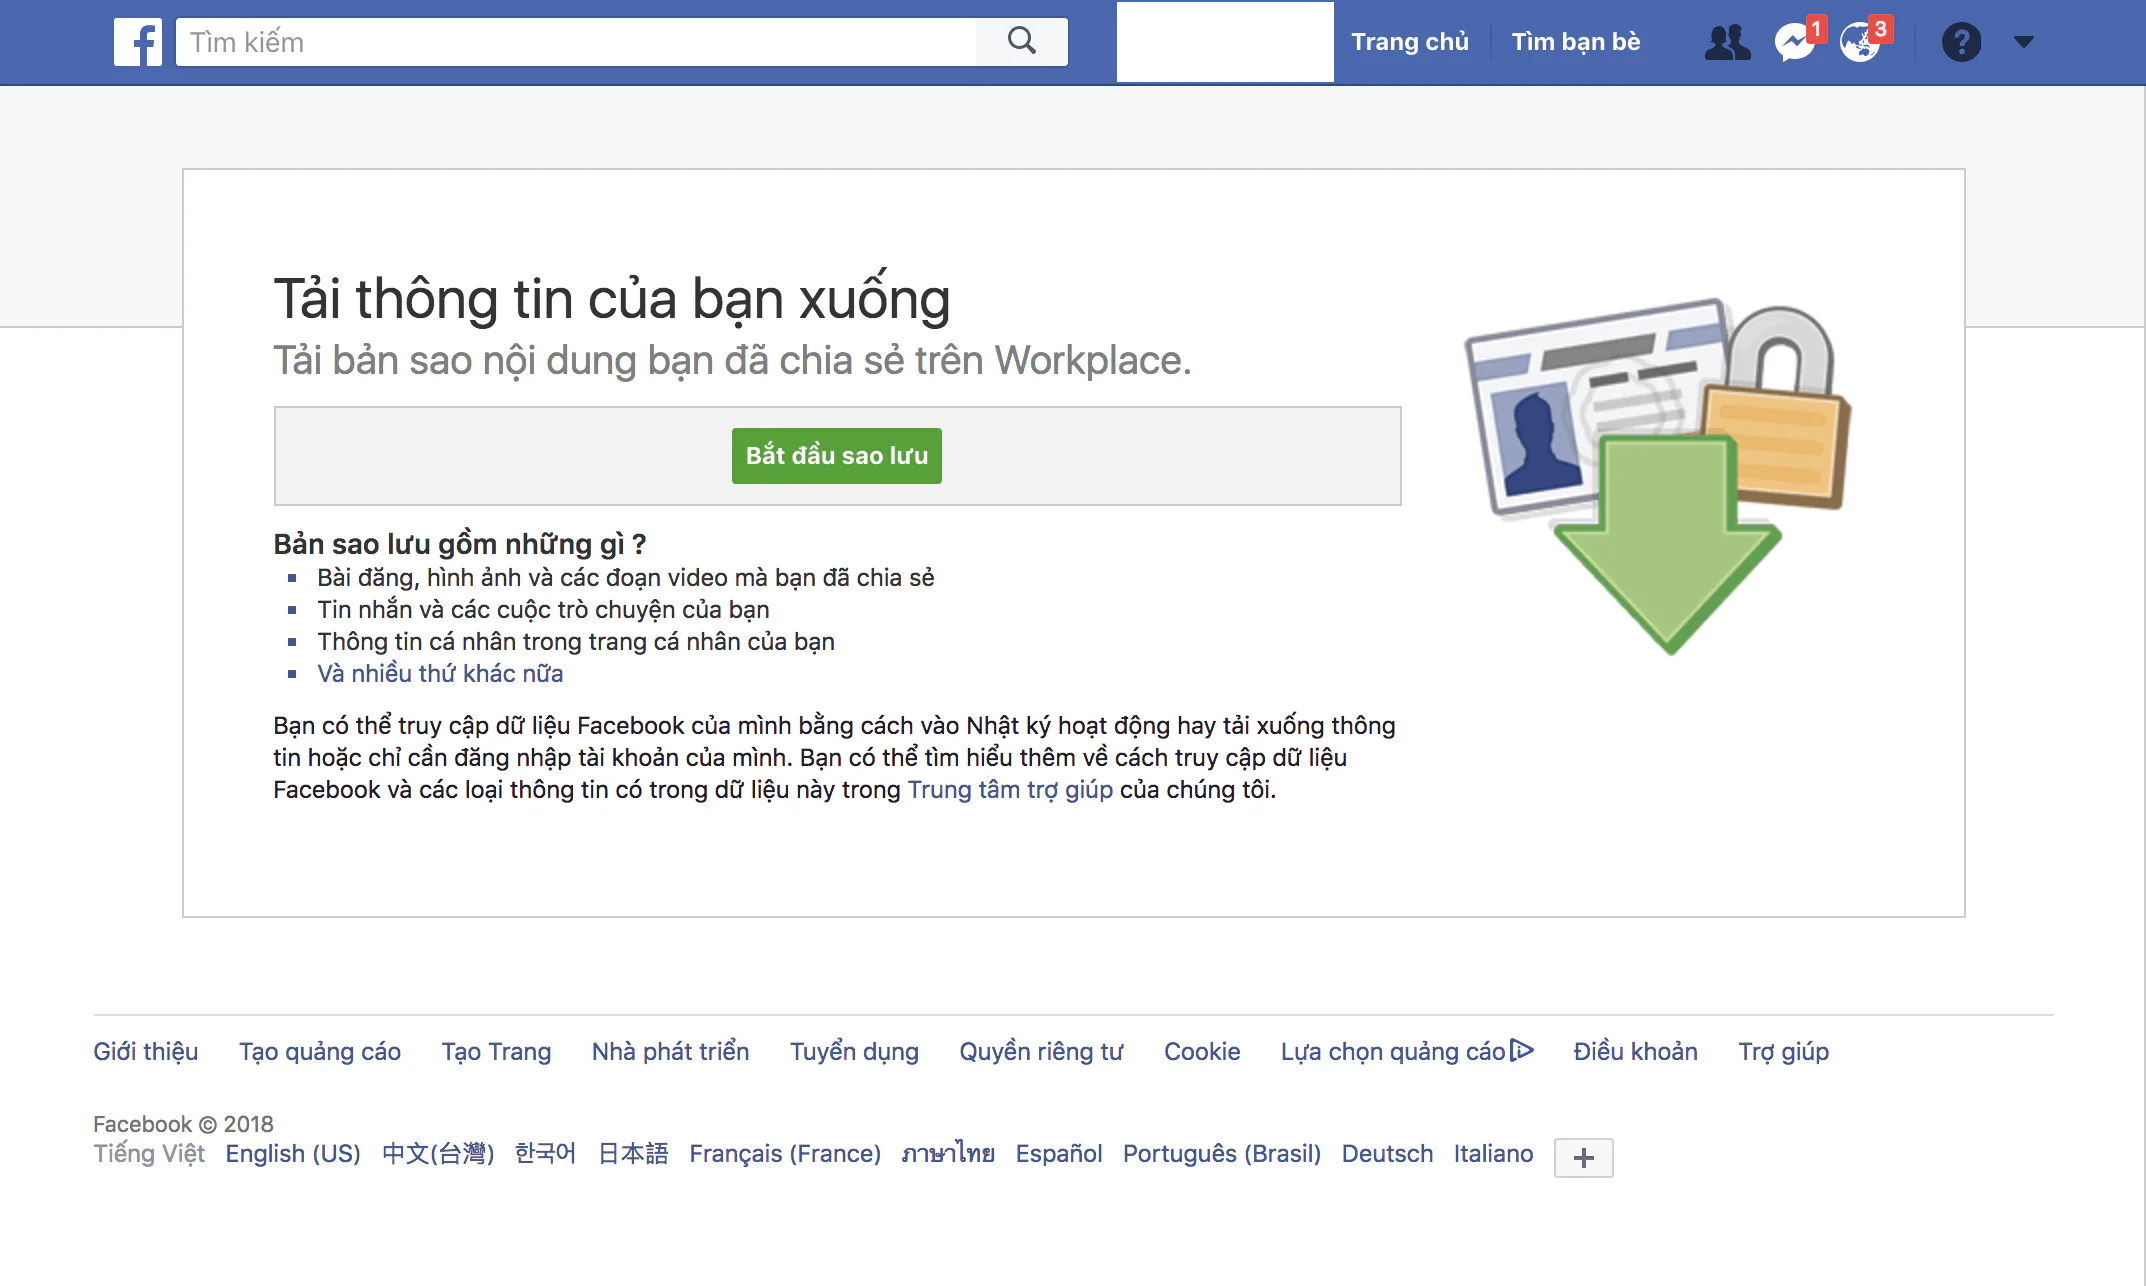
Task: Switch language to 中文(台灣)
Action: (x=438, y=1154)
